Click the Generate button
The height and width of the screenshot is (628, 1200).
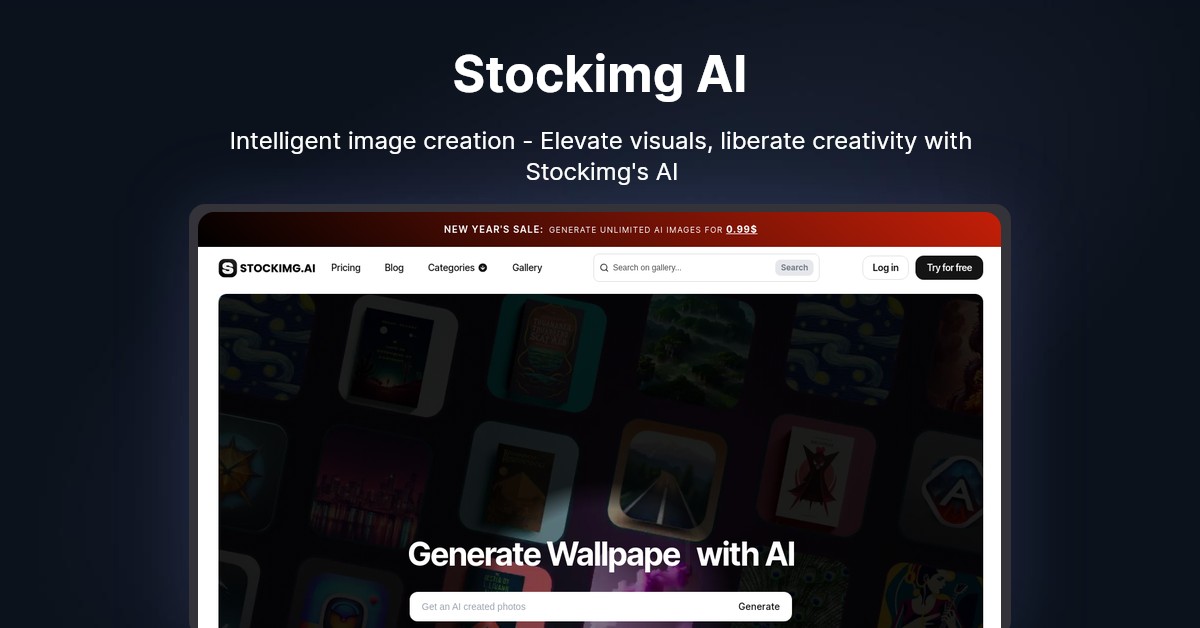click(x=759, y=607)
